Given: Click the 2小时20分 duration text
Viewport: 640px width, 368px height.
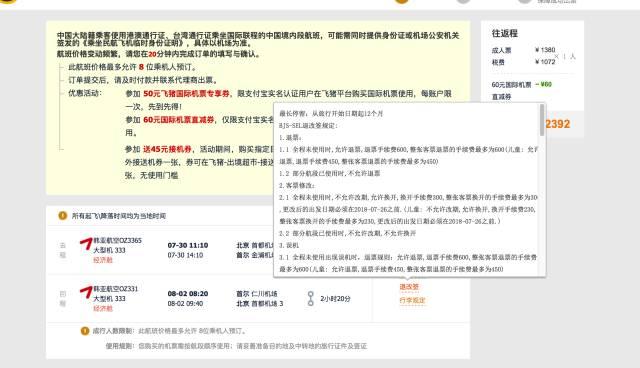Looking at the screenshot, I should pos(335,299).
